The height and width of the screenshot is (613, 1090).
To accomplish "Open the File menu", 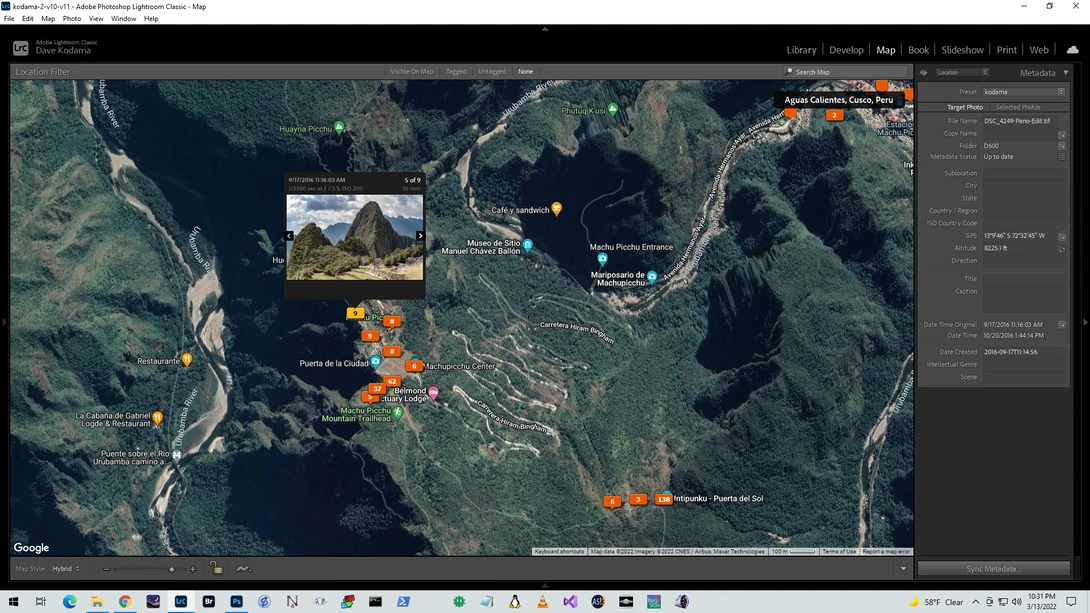I will (x=9, y=19).
